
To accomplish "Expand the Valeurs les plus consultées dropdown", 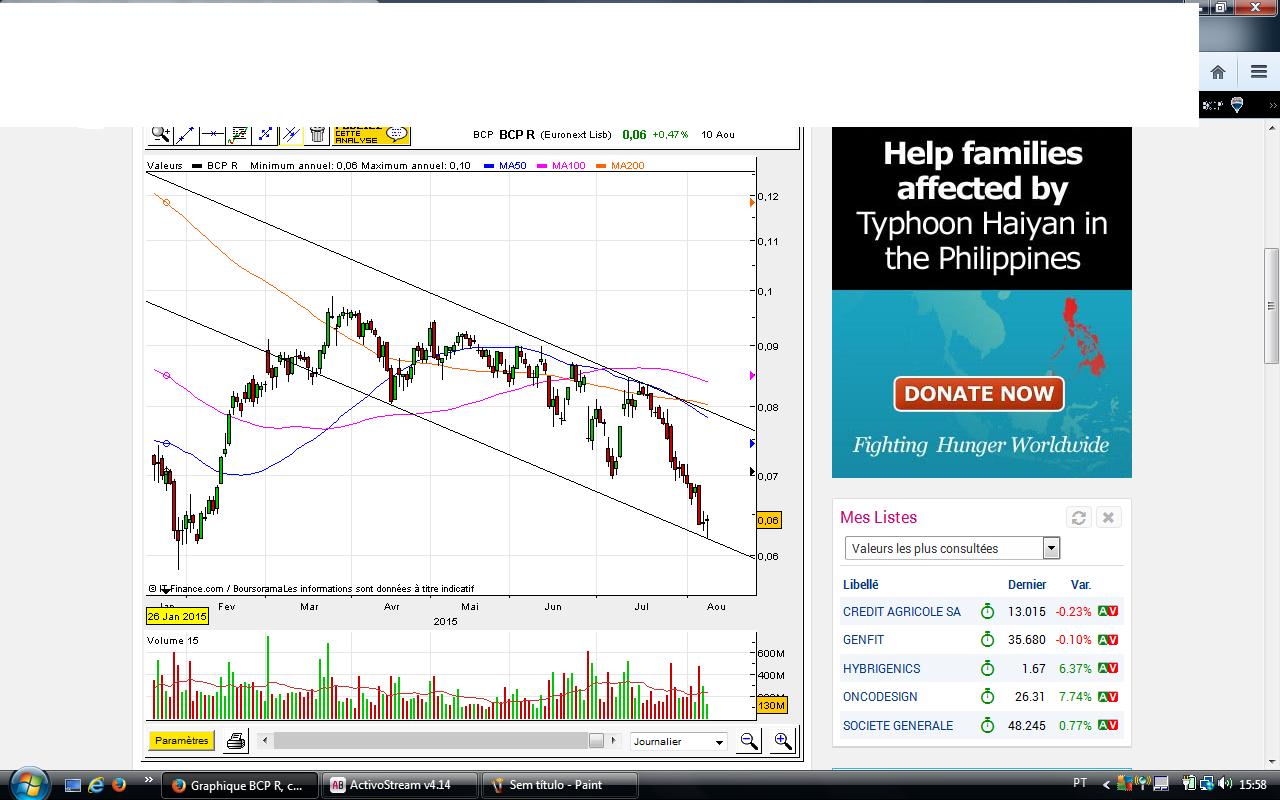I will (1051, 548).
